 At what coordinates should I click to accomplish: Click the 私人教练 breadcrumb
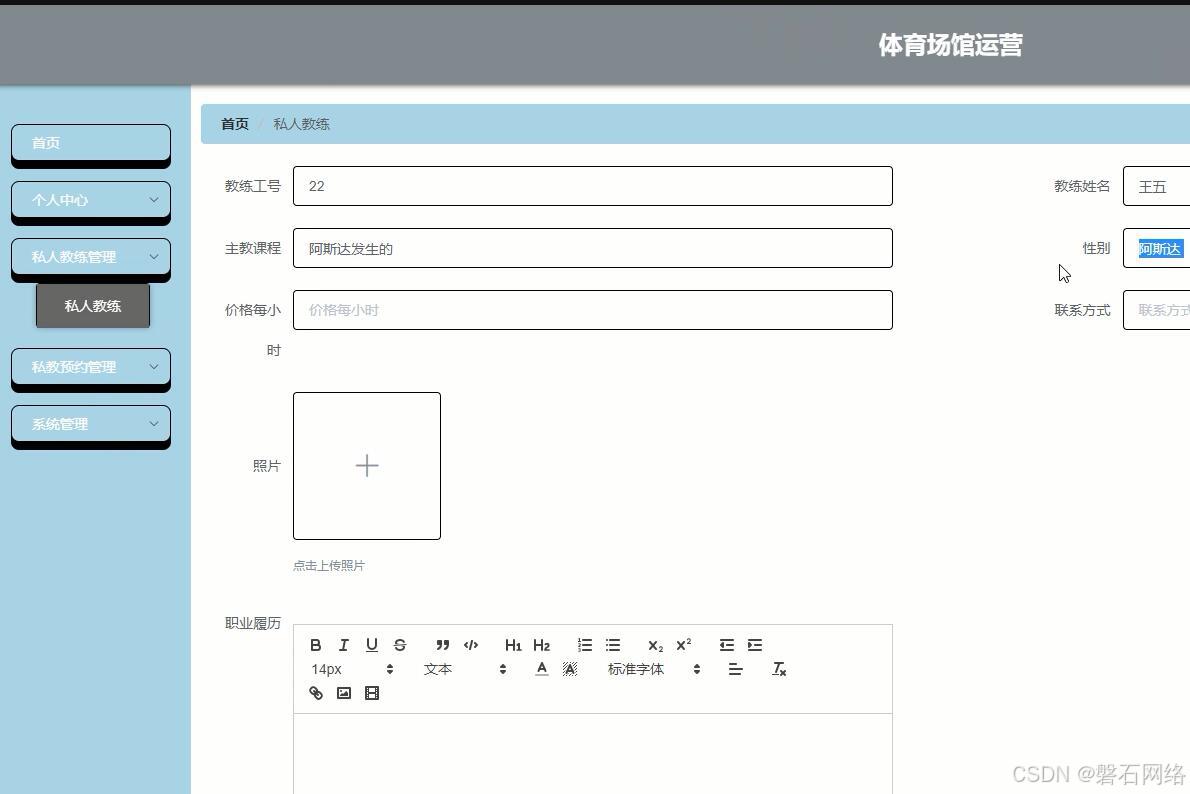pyautogui.click(x=301, y=124)
